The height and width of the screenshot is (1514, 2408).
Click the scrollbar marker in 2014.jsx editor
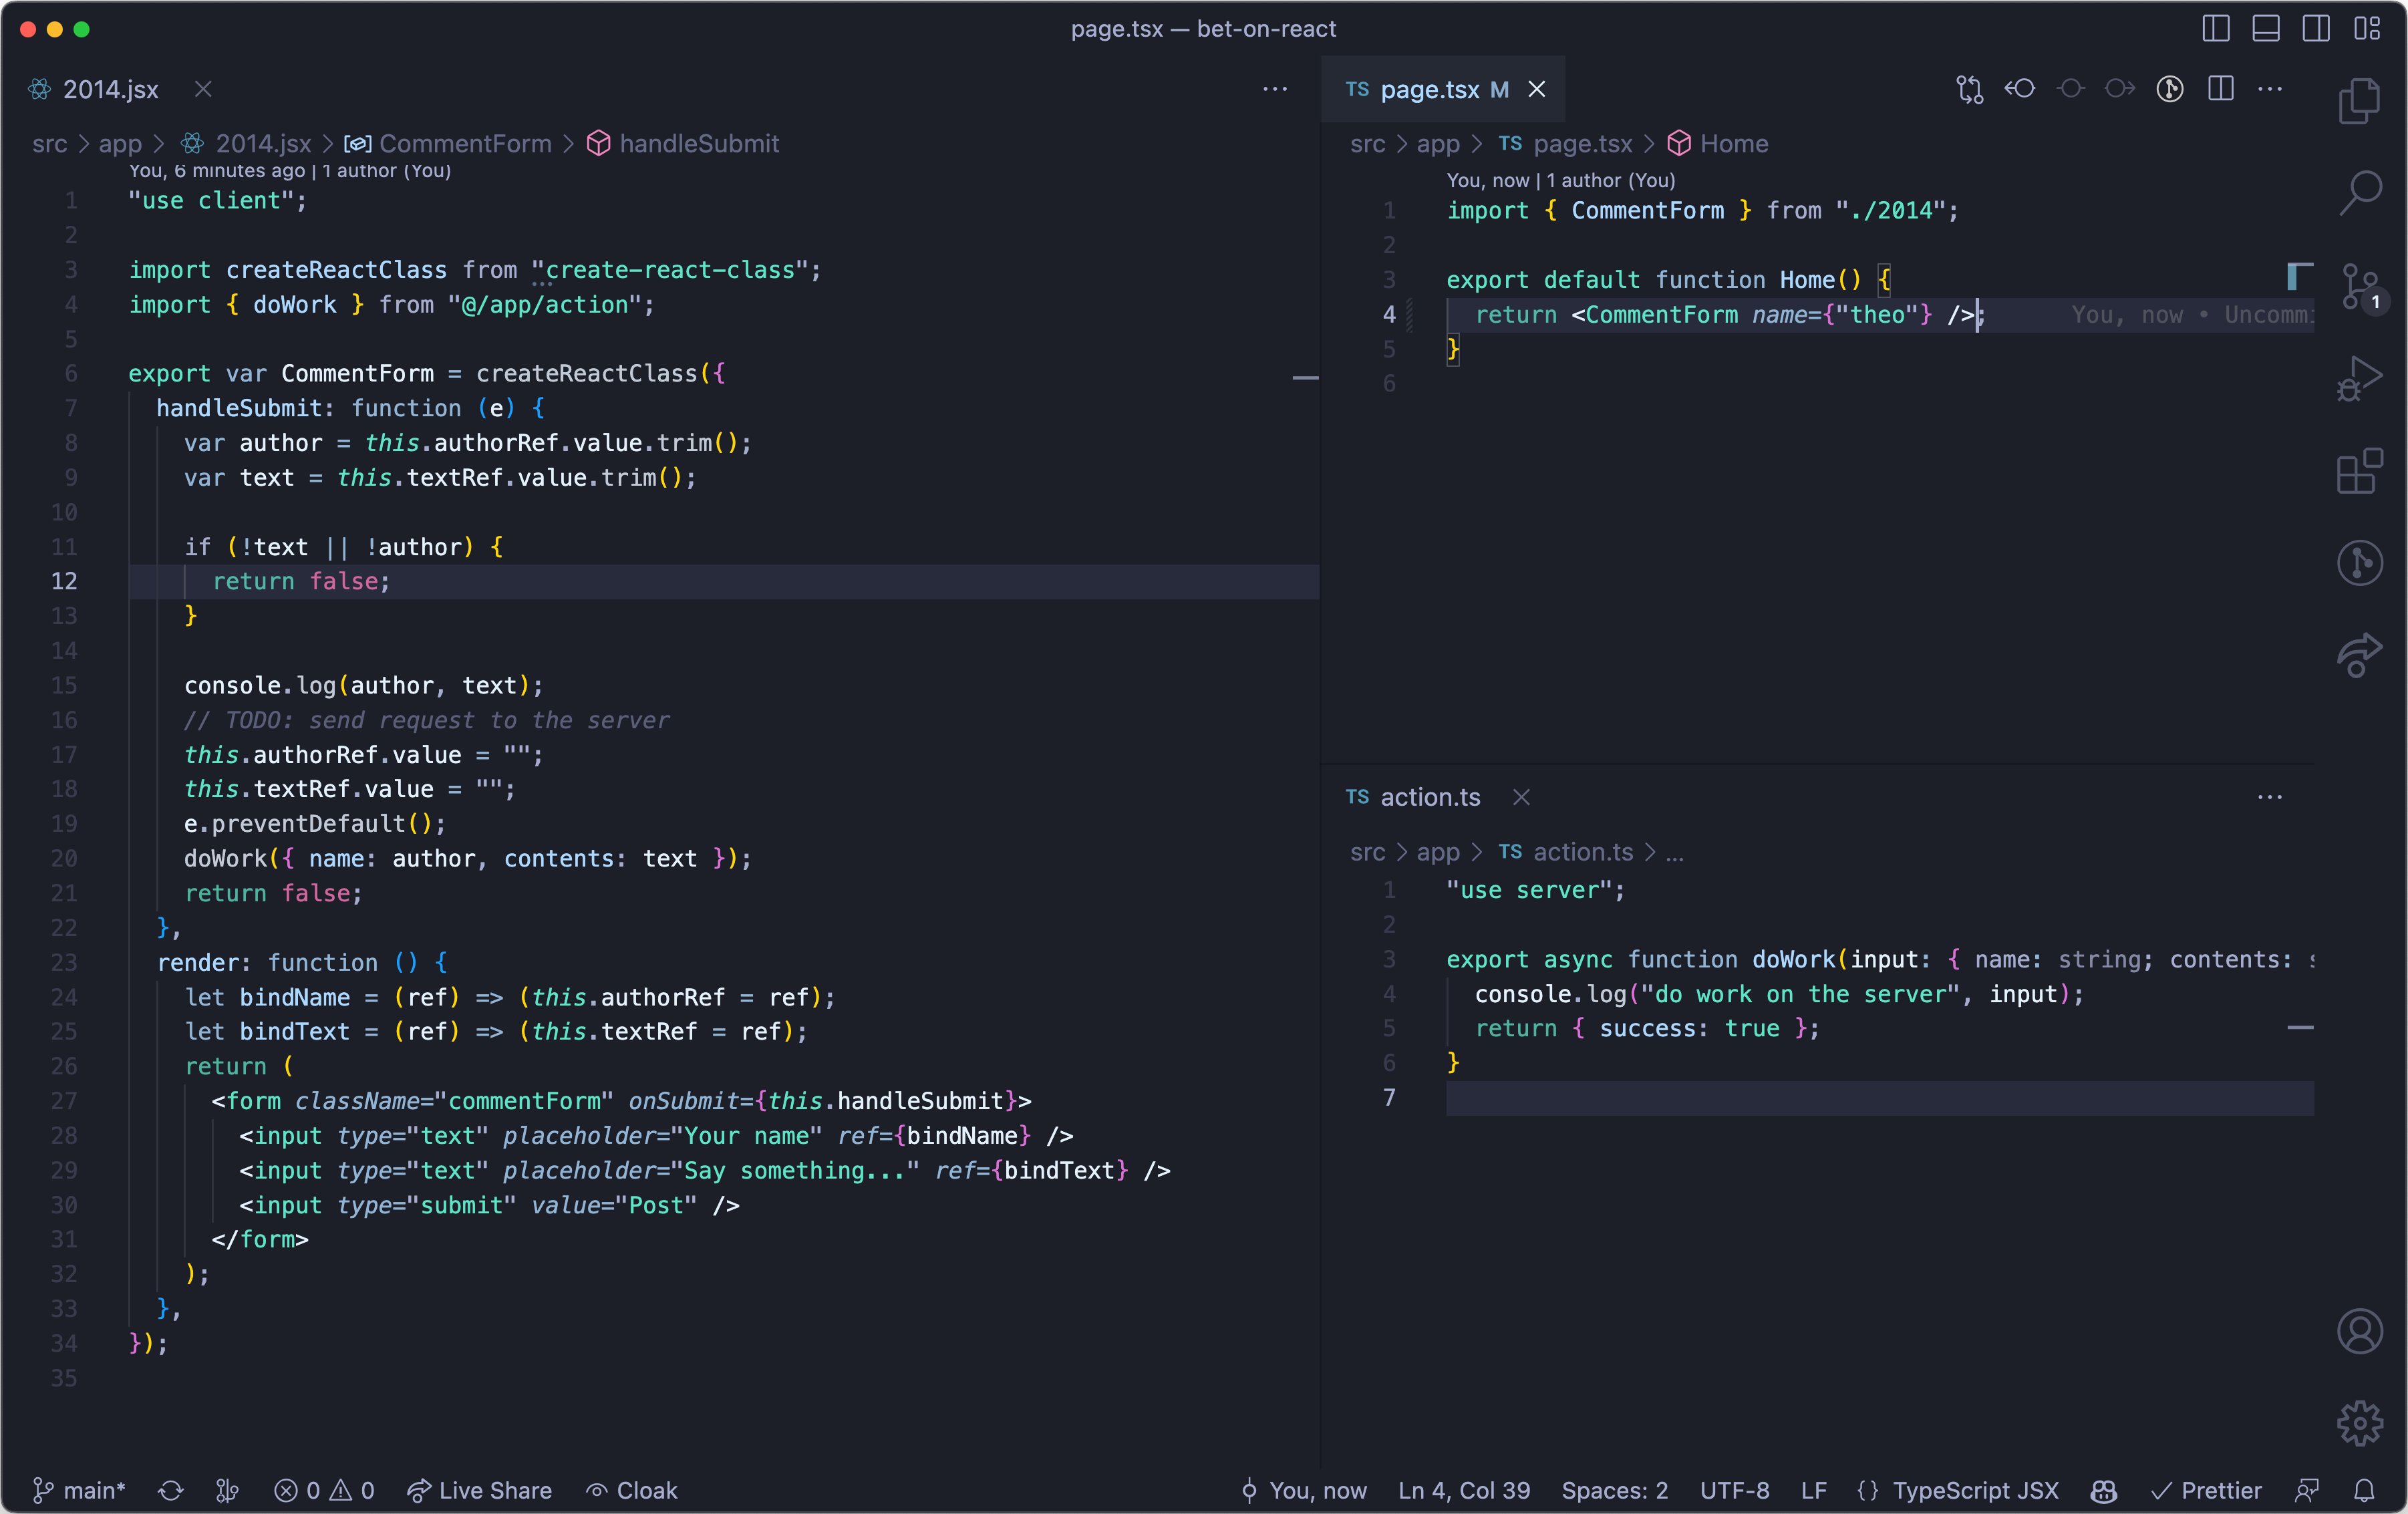(x=1305, y=378)
